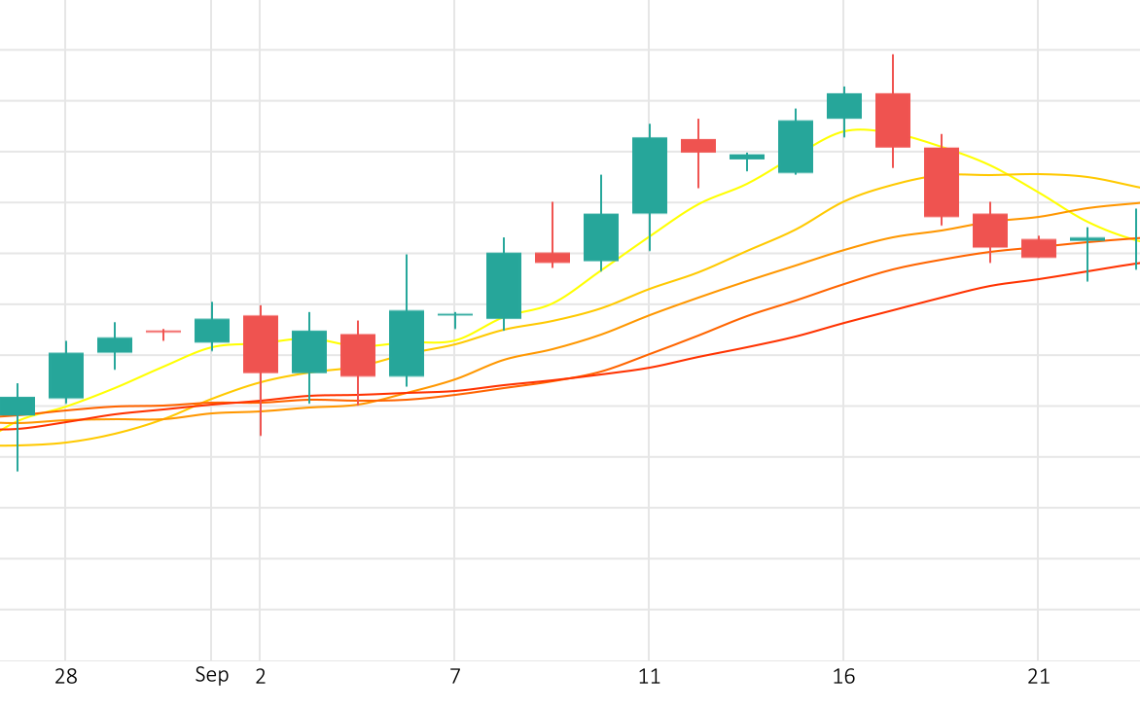Viewport: 1140px width, 710px height.
Task: Select the tiny red doji before Sep
Action: (163, 331)
